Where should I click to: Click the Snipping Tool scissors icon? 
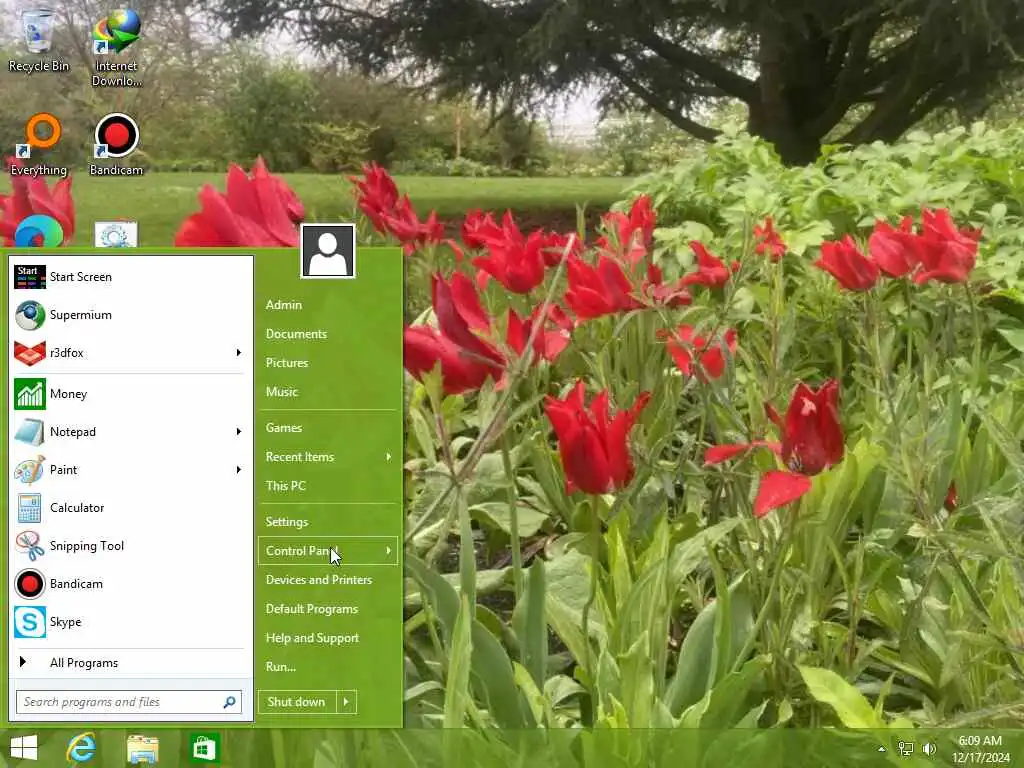(x=29, y=545)
